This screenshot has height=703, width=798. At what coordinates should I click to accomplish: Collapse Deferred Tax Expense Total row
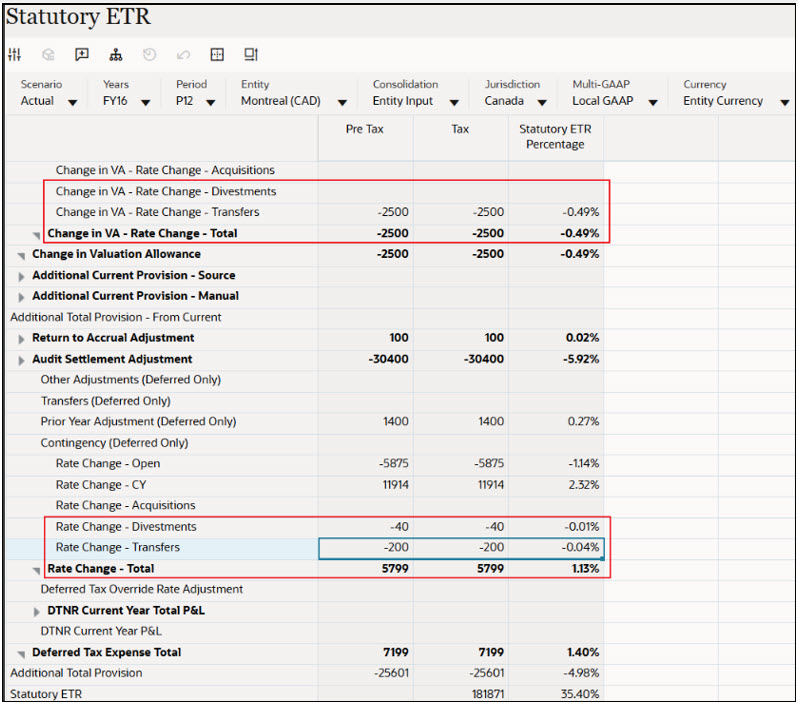point(21,654)
